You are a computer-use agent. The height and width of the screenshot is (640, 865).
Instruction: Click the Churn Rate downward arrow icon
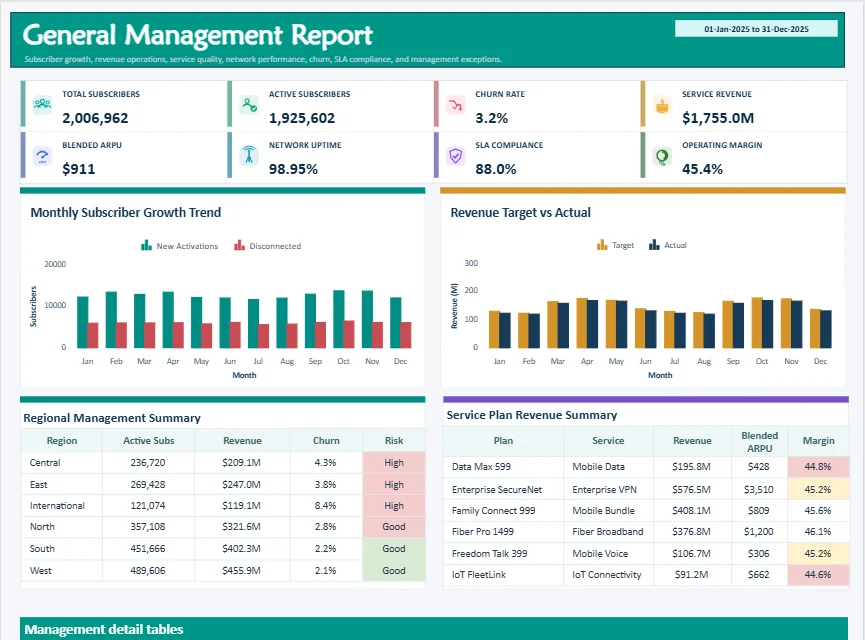[x=456, y=104]
